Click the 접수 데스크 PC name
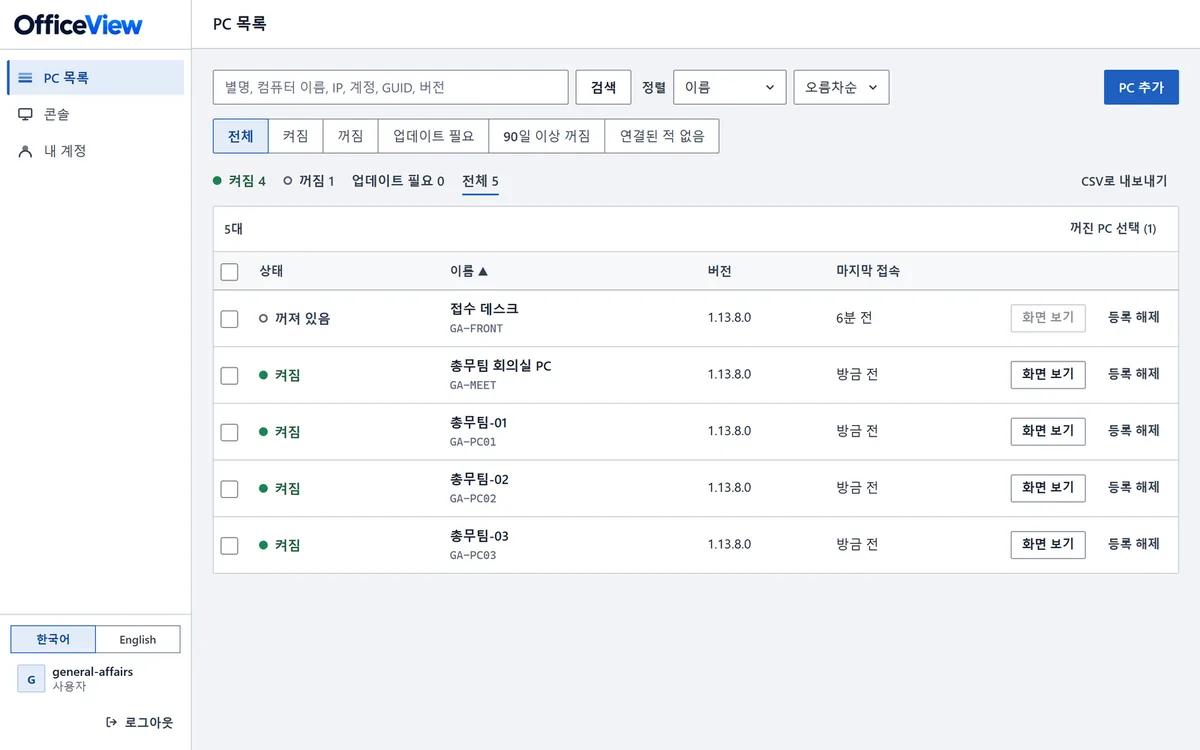Screen dimensions: 1200x750 tap(484, 309)
